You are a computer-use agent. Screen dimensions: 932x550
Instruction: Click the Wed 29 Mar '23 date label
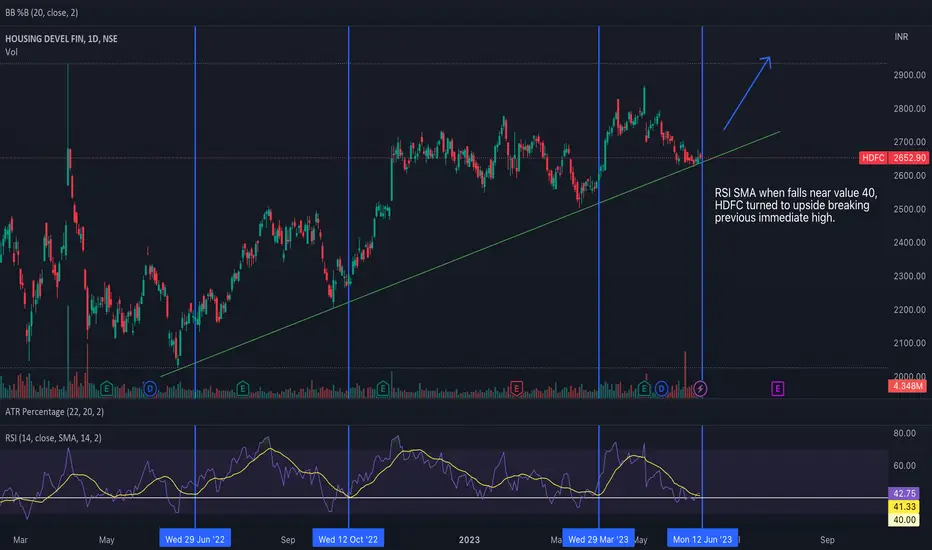(x=599, y=539)
